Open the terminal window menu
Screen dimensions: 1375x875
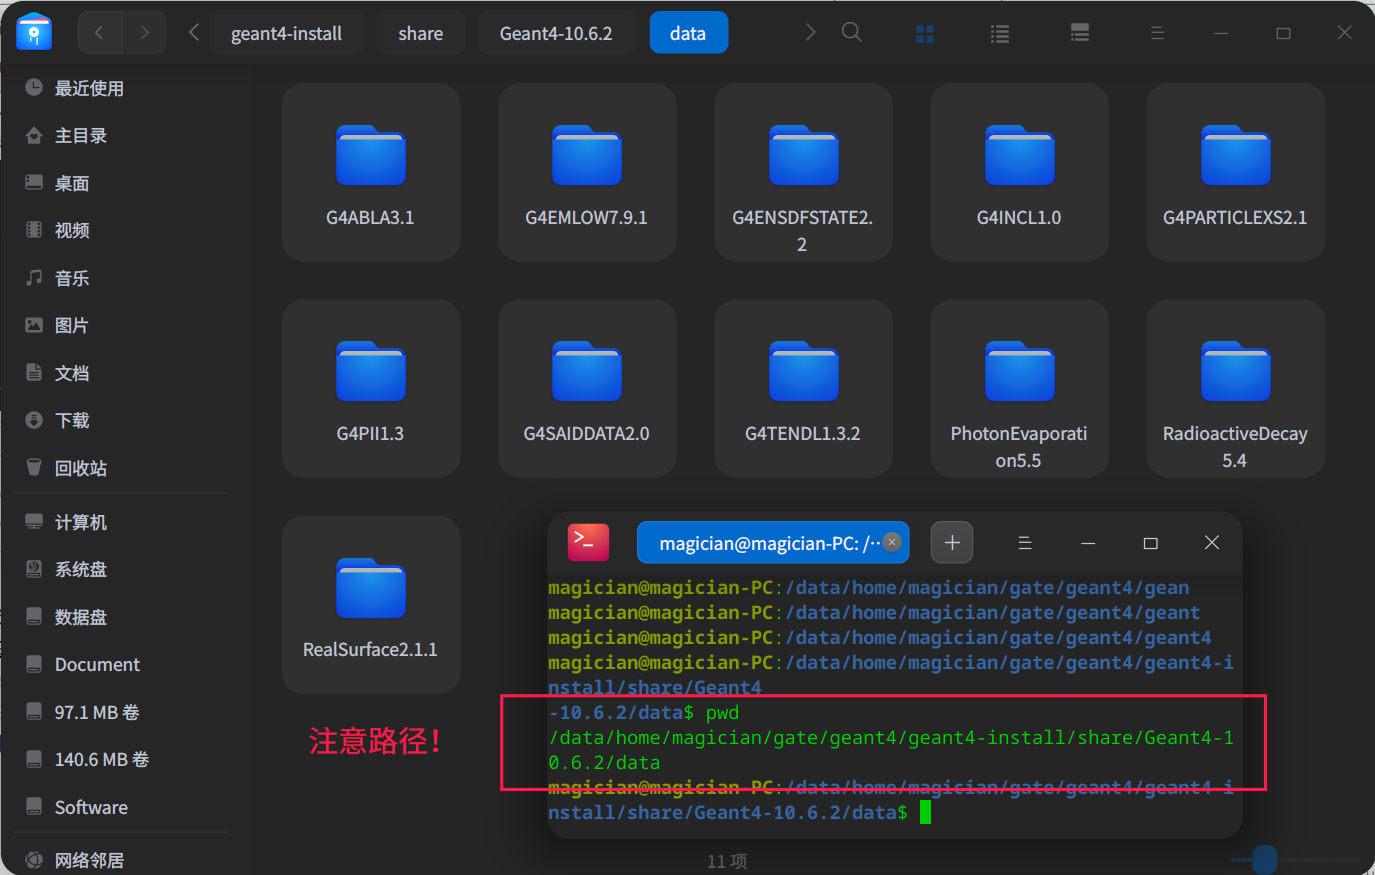pyautogui.click(x=1025, y=542)
